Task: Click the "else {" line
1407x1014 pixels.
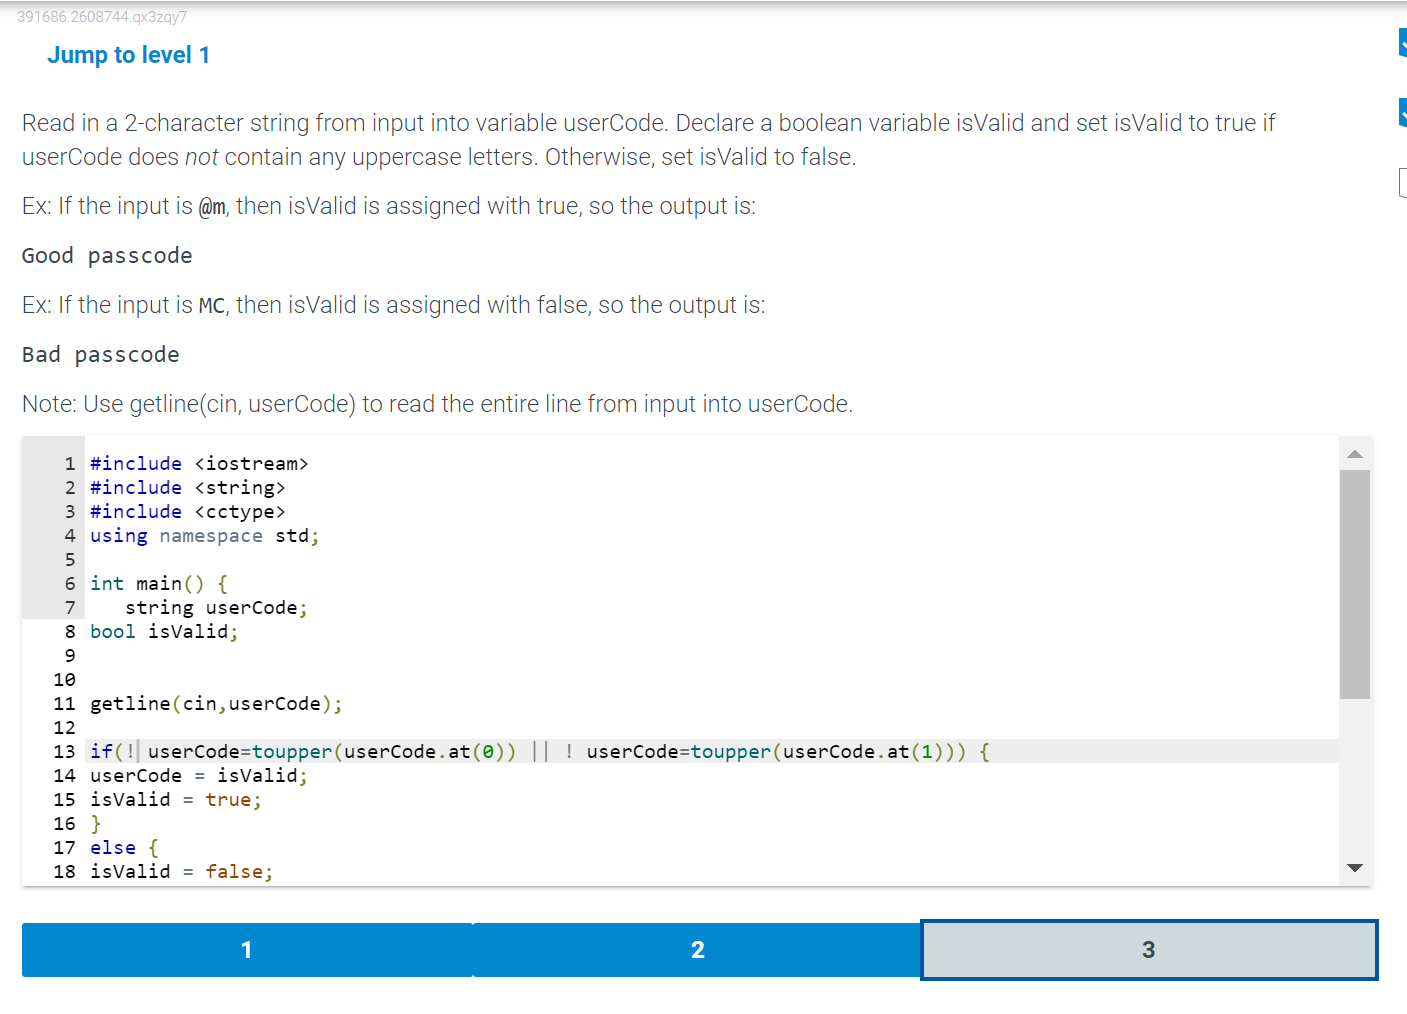Action: tap(124, 848)
